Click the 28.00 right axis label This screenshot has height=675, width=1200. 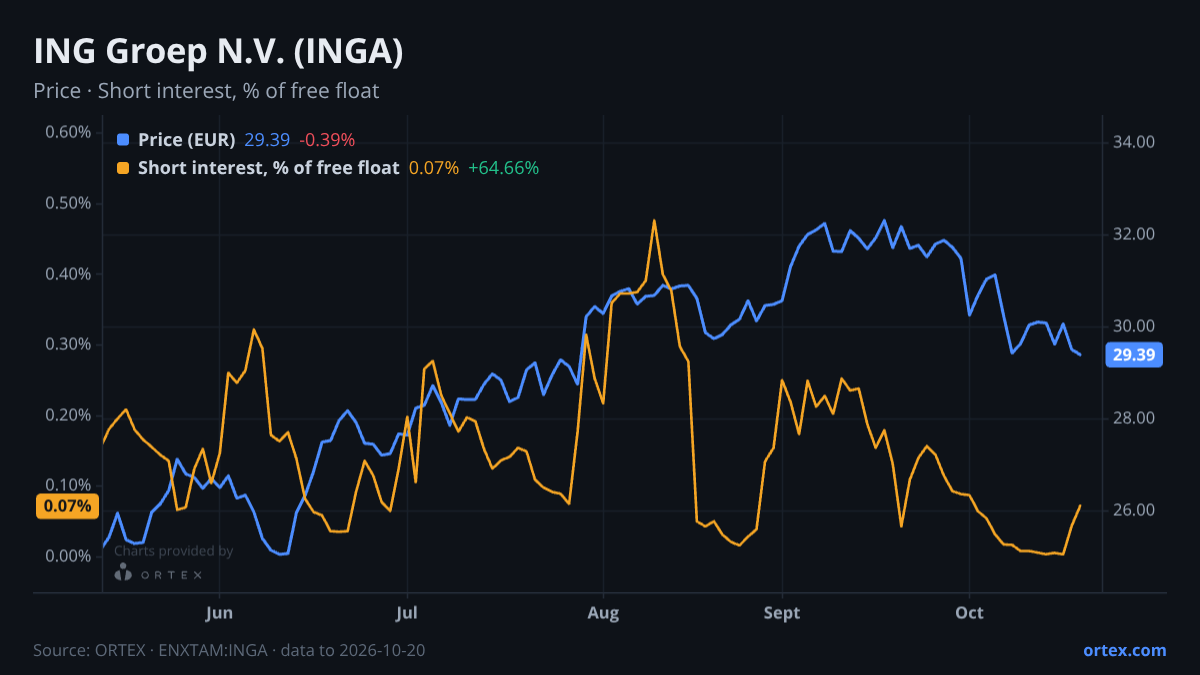1134,418
